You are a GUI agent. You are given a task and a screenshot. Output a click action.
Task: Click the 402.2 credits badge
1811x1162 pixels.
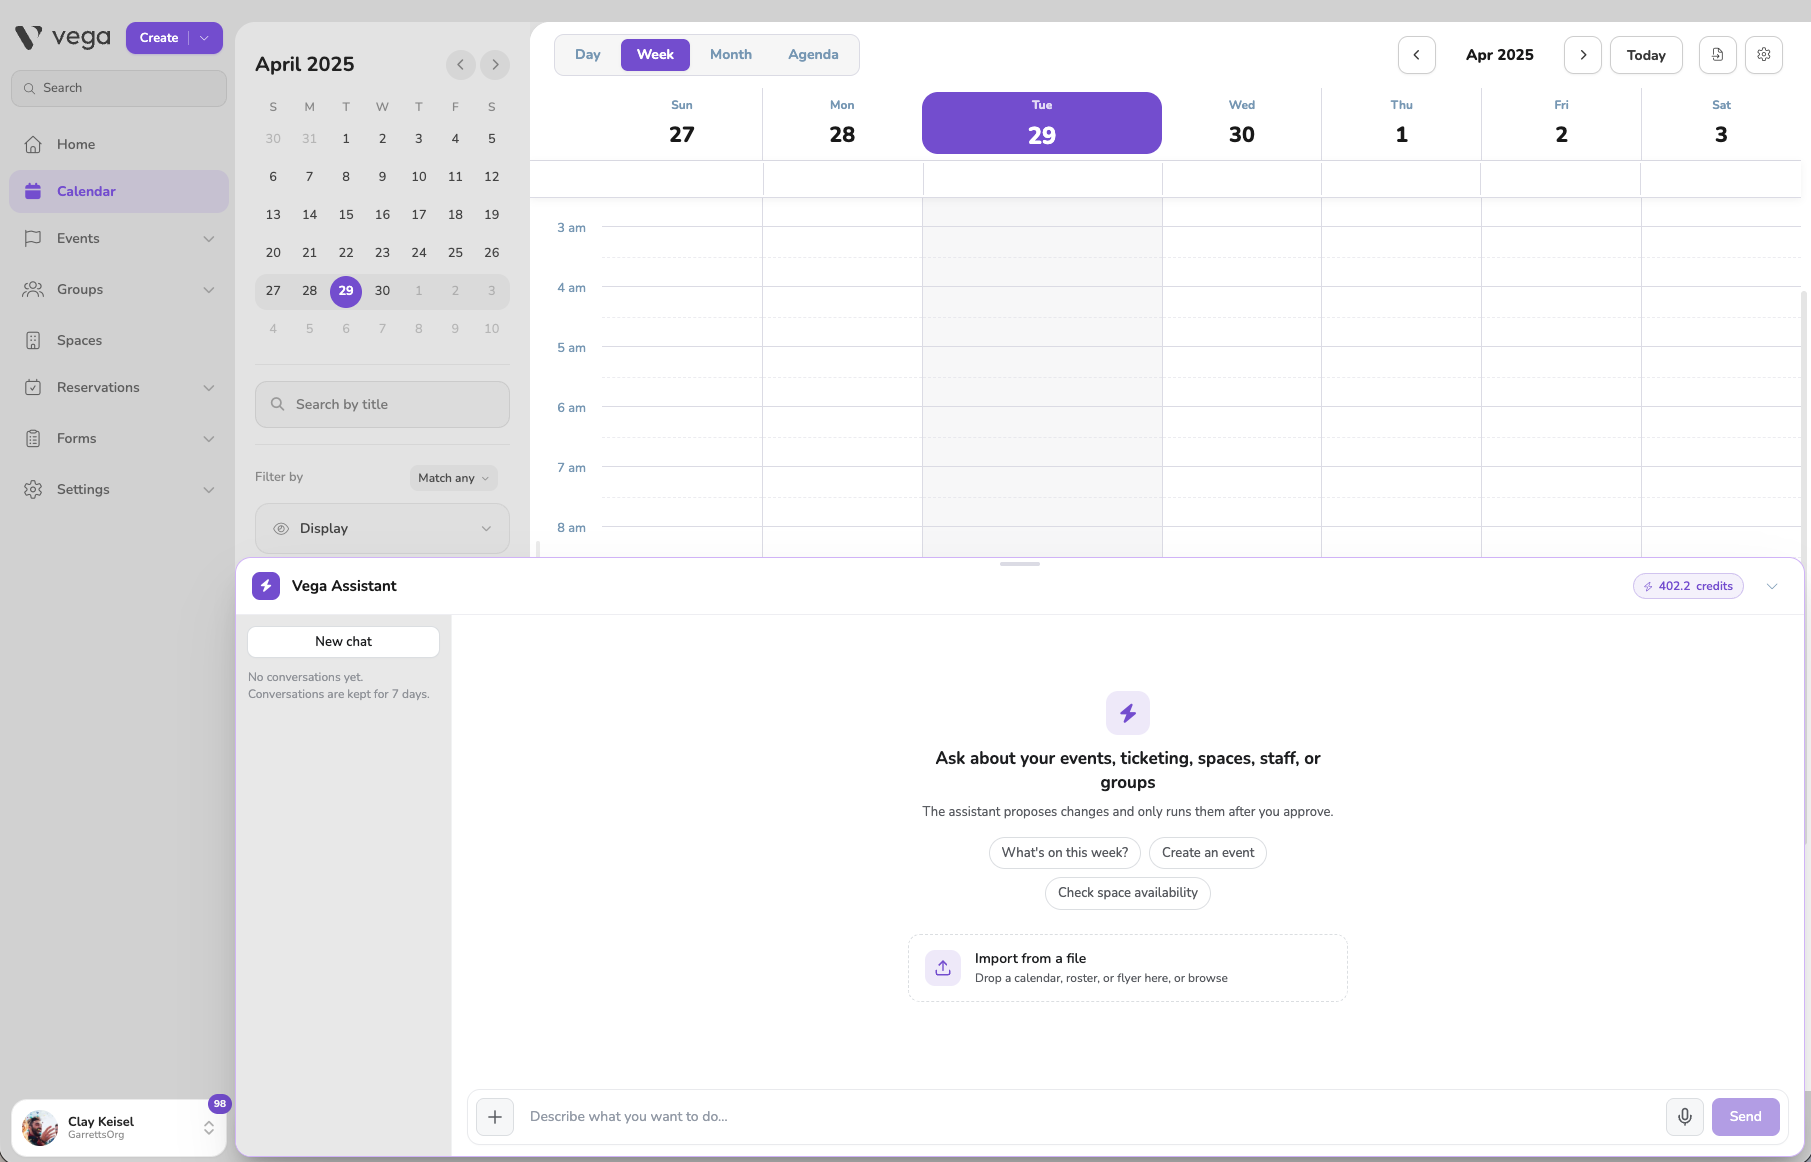point(1688,586)
